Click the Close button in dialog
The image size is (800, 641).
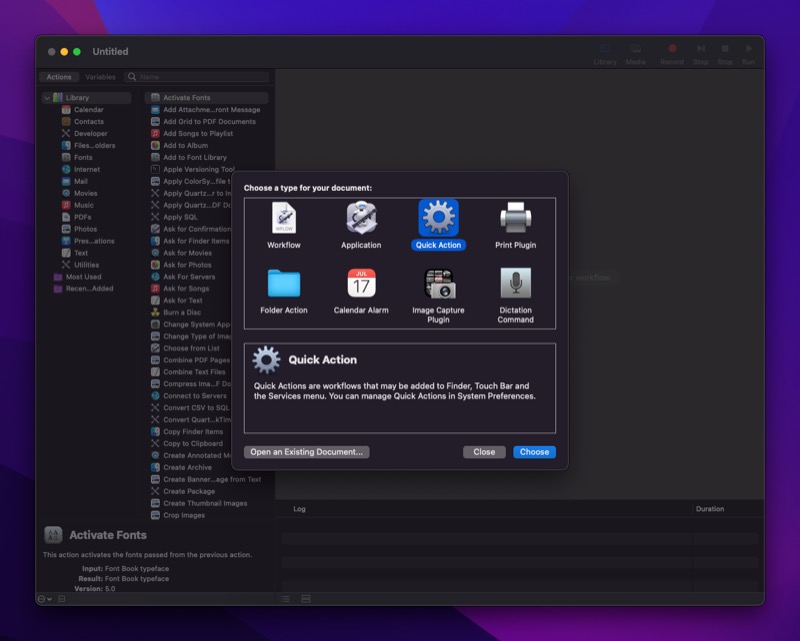(x=484, y=452)
